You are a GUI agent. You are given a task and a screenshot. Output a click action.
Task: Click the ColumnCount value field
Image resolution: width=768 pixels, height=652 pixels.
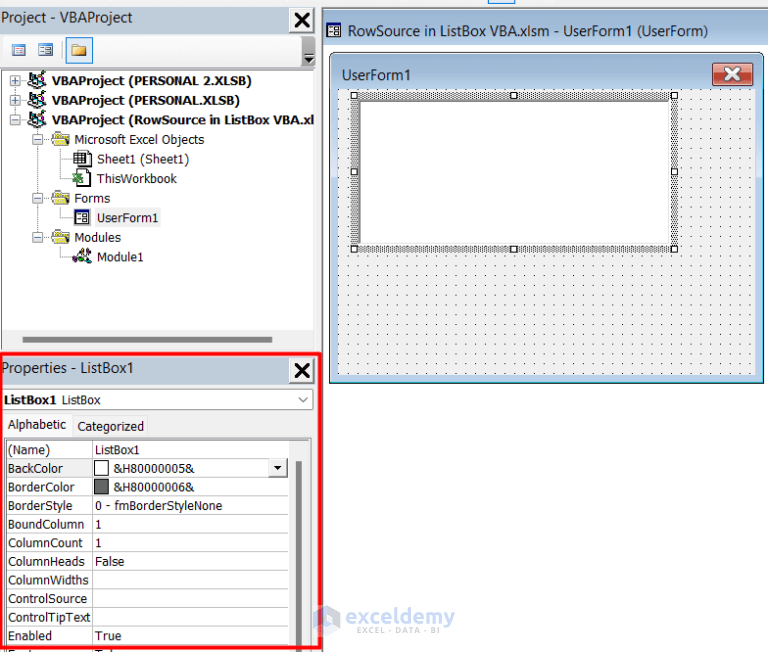pyautogui.click(x=191, y=543)
